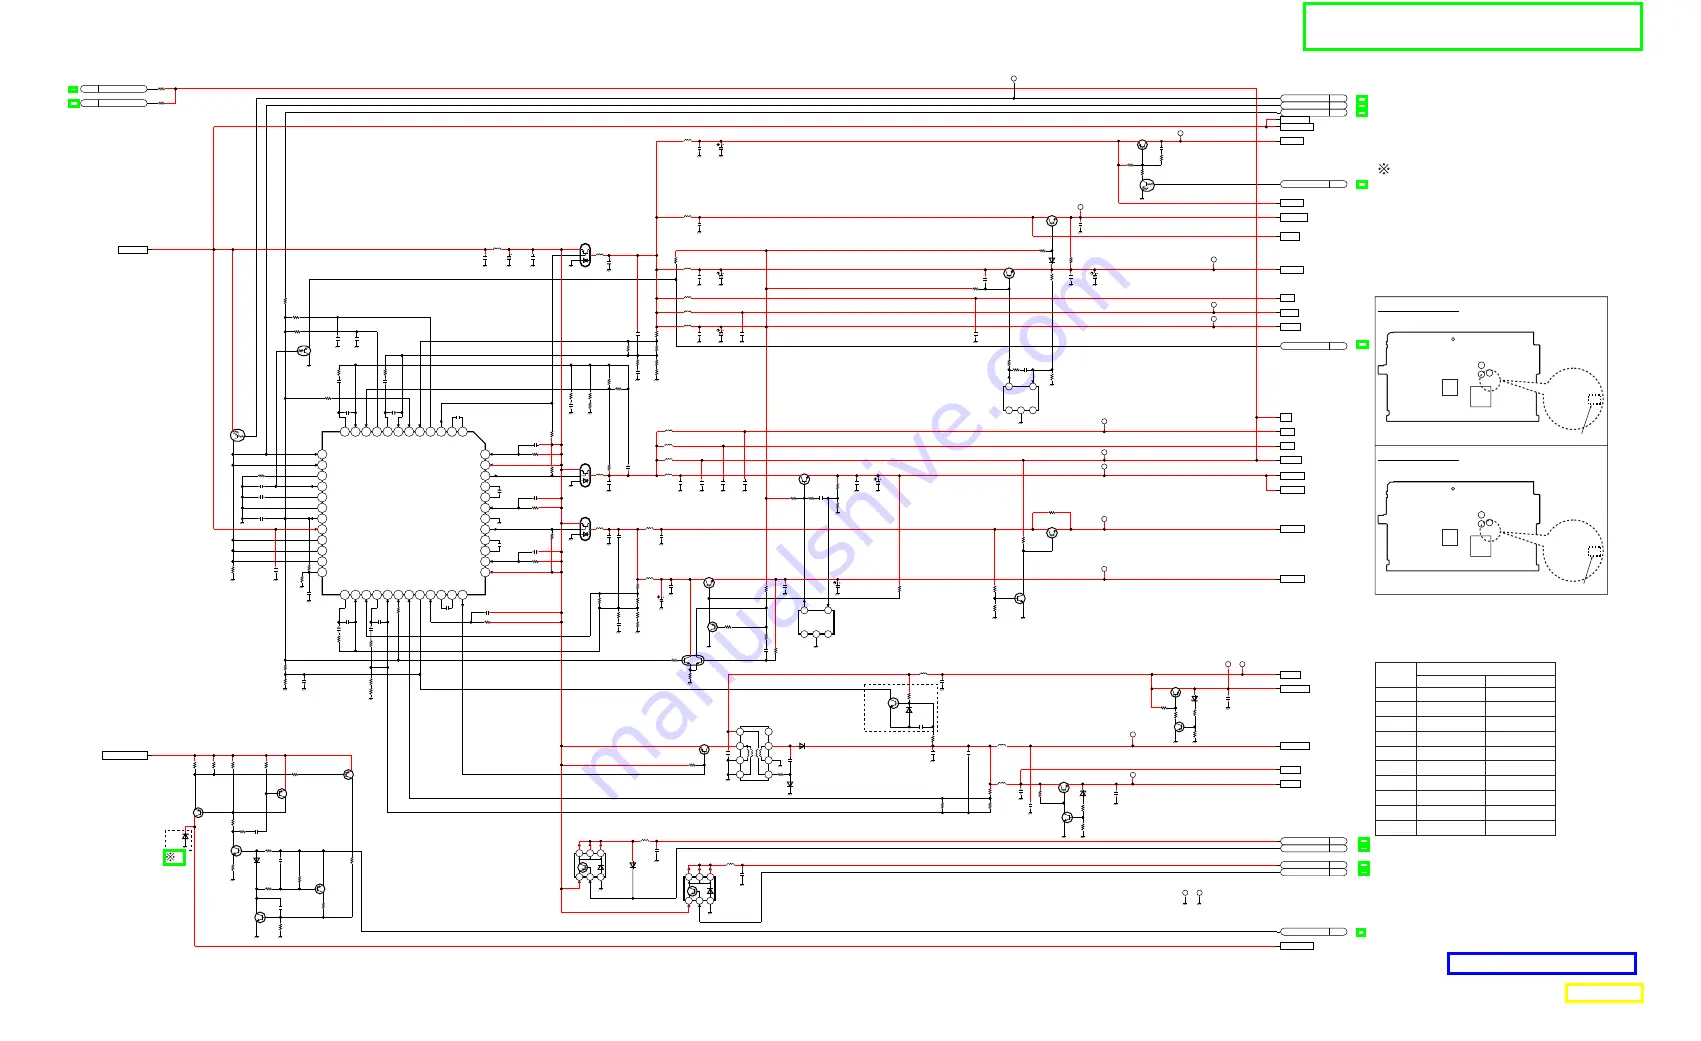This screenshot has width=1701, height=1041.
Task: Click the empty grid table on the right
Action: (1465, 748)
